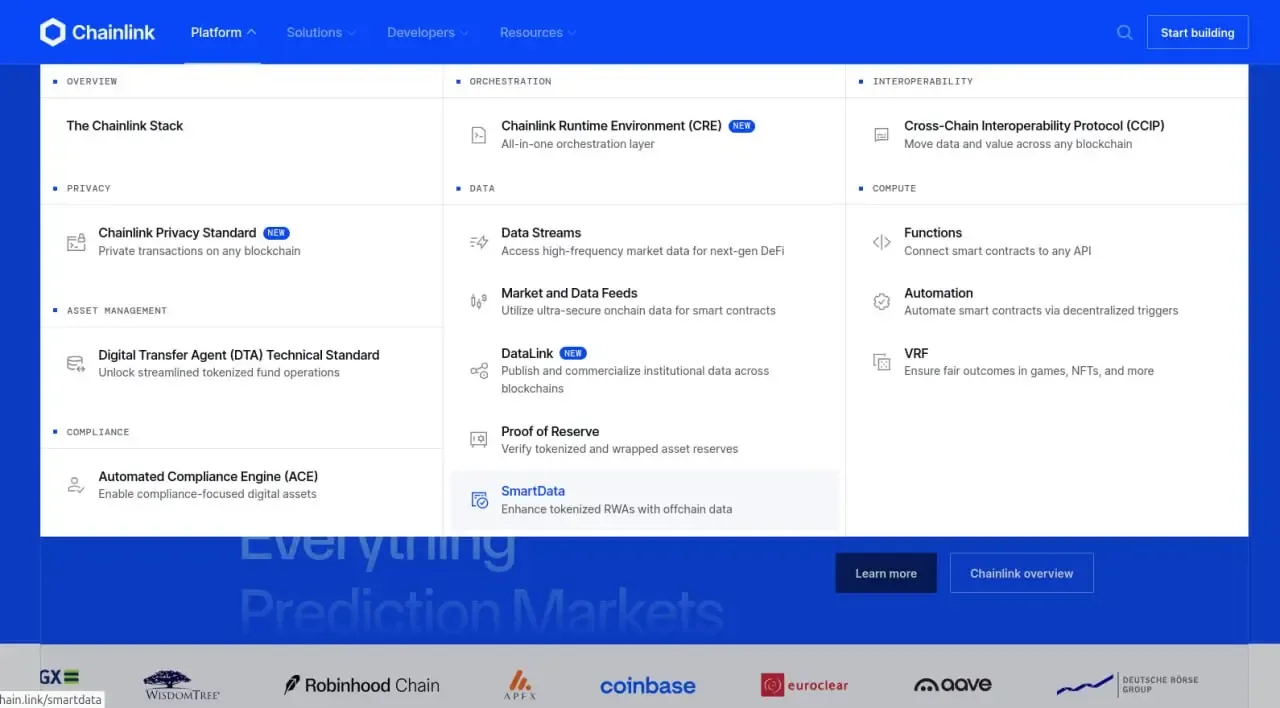Screen dimensions: 1280x708
Task: Click 'Private transactions on any blockchain' text
Action: point(199,251)
